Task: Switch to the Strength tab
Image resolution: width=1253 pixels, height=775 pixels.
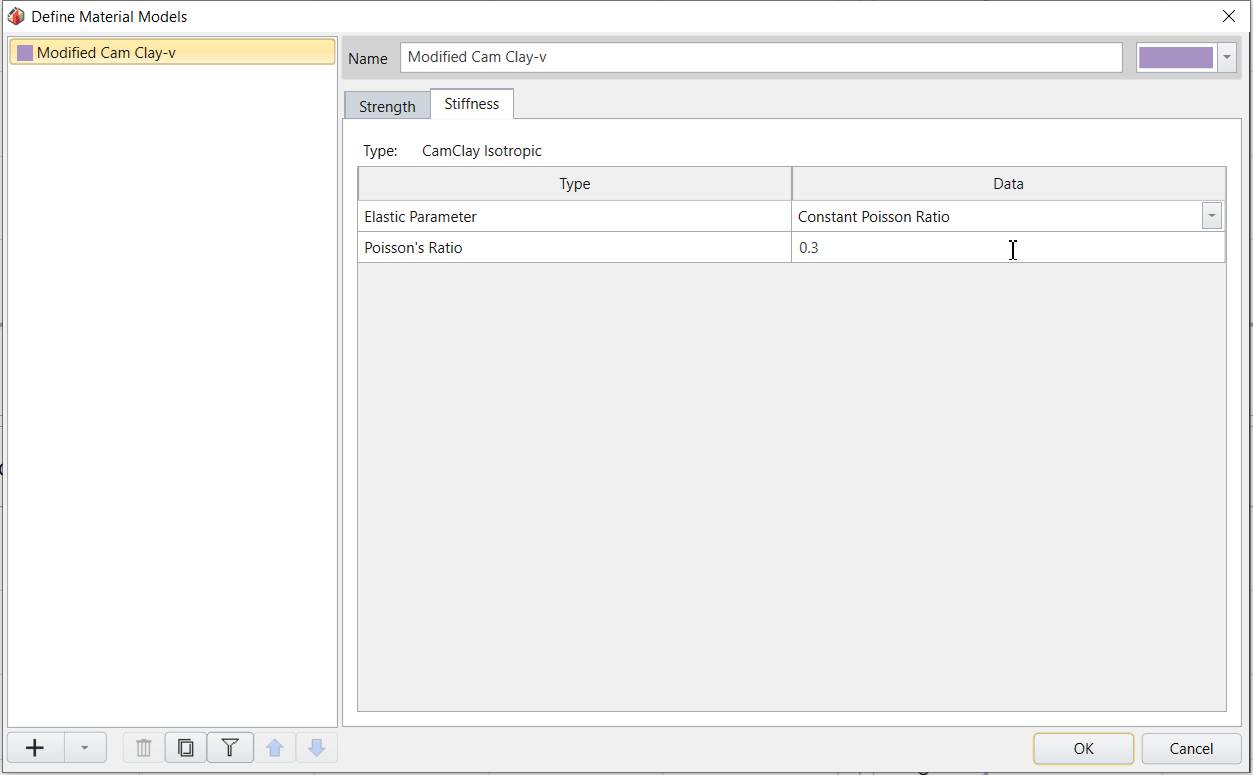Action: click(x=387, y=106)
